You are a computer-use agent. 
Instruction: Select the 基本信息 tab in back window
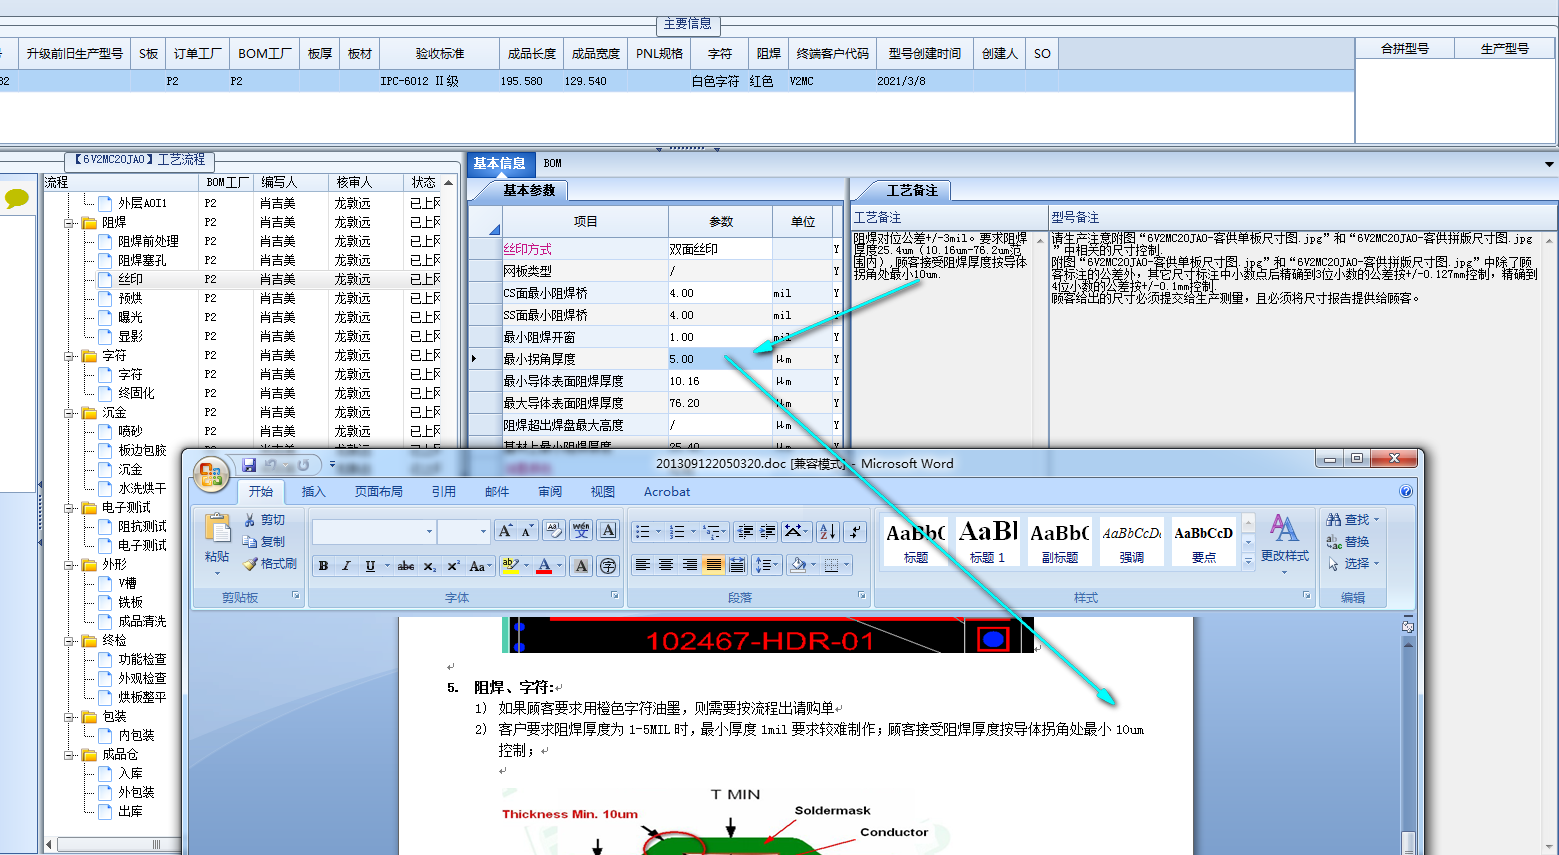(499, 163)
